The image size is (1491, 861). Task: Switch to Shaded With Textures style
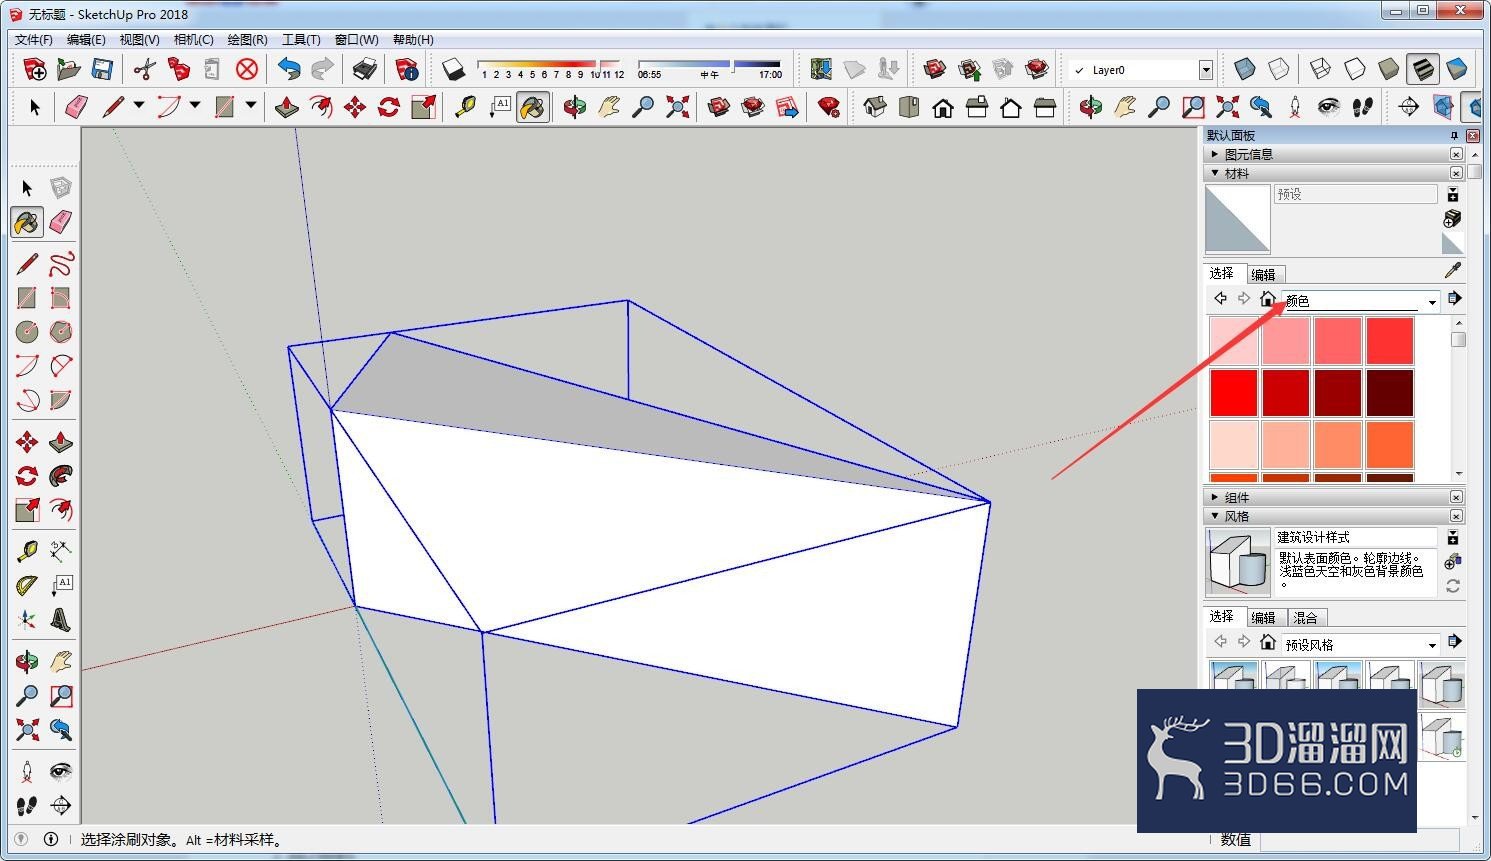click(x=1422, y=69)
